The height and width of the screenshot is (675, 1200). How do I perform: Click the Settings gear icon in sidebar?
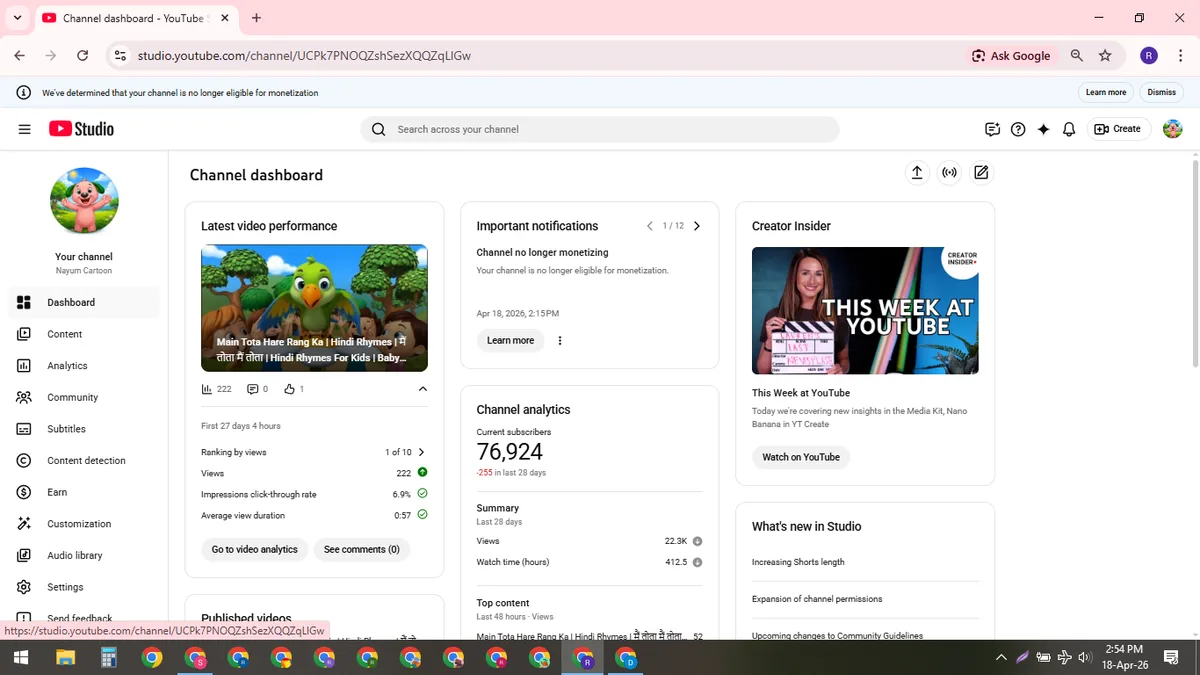(24, 587)
